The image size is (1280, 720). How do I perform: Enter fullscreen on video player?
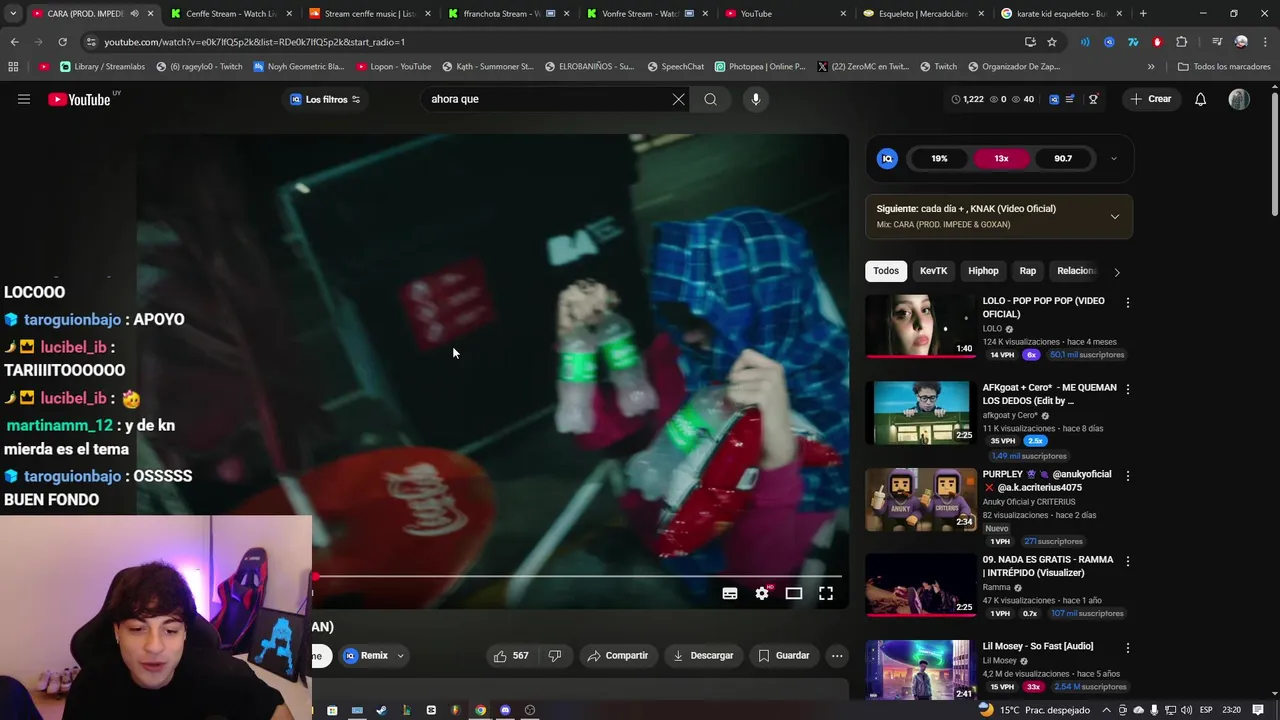coord(826,593)
